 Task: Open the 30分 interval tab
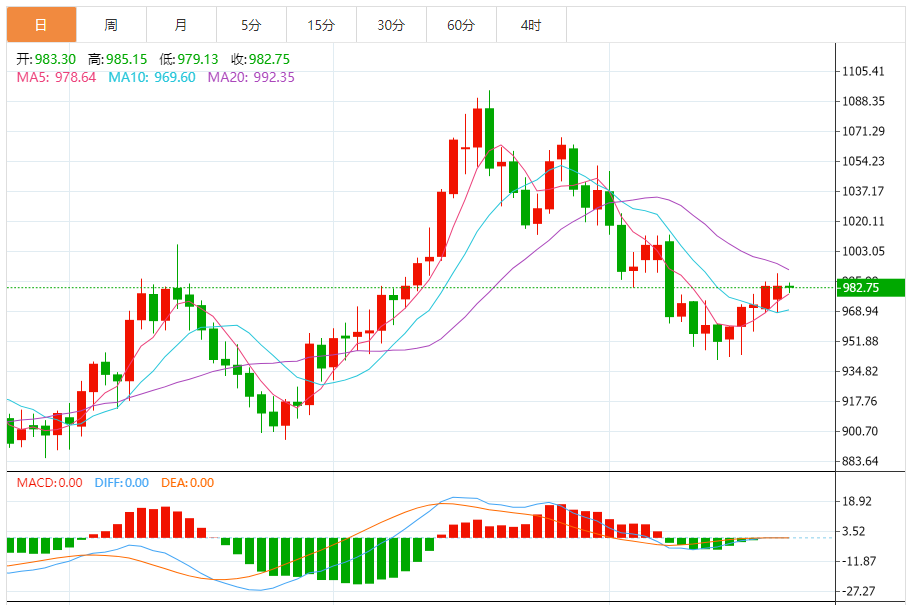391,25
